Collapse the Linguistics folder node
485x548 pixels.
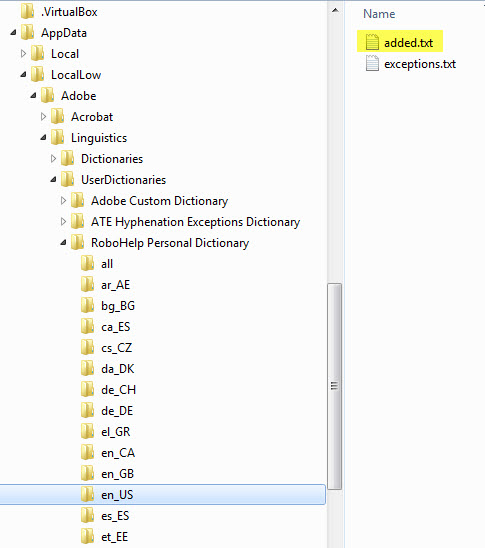[43, 138]
